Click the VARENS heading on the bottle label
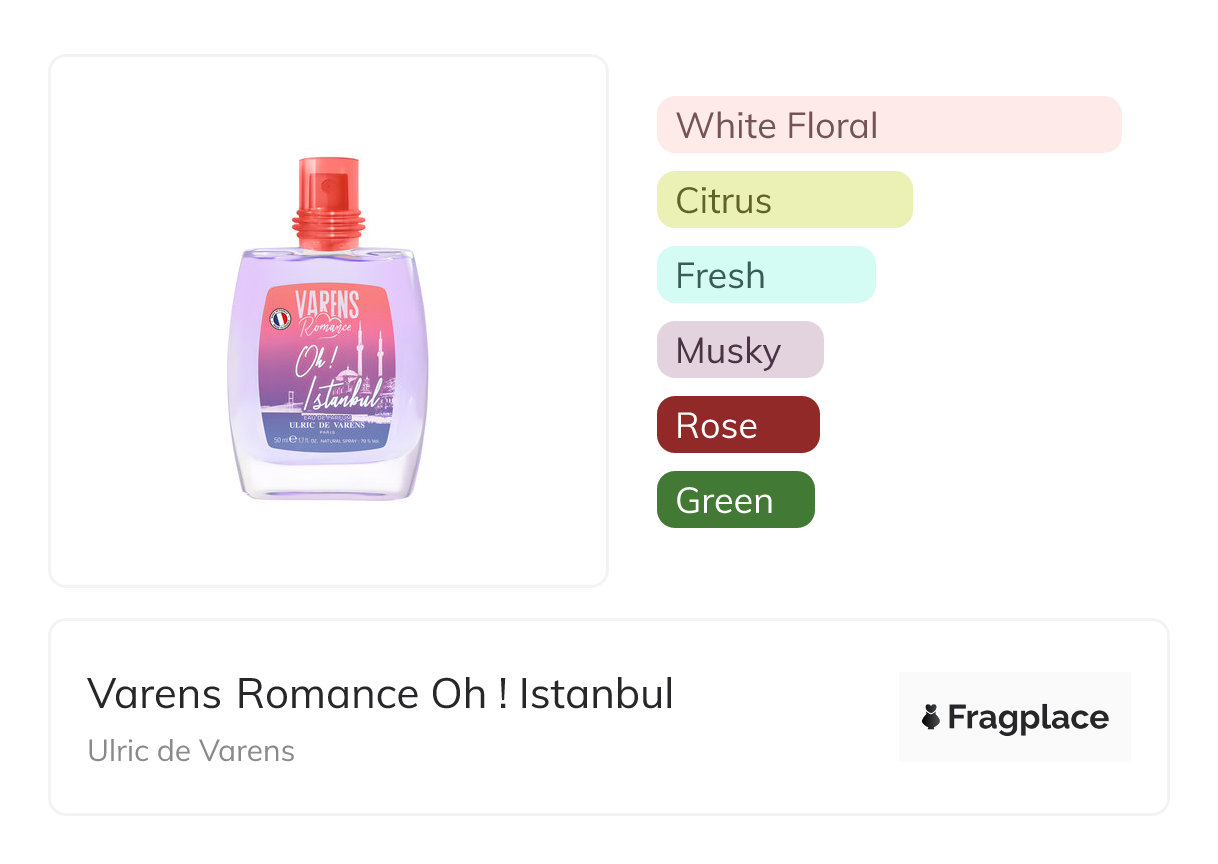 click(x=326, y=303)
